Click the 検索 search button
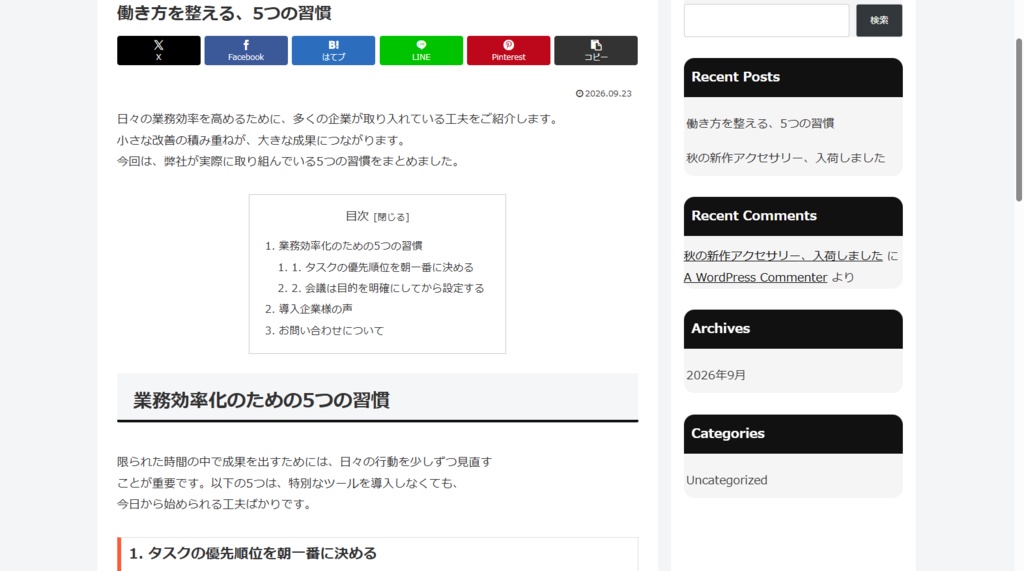The image size is (1024, 571). (879, 20)
